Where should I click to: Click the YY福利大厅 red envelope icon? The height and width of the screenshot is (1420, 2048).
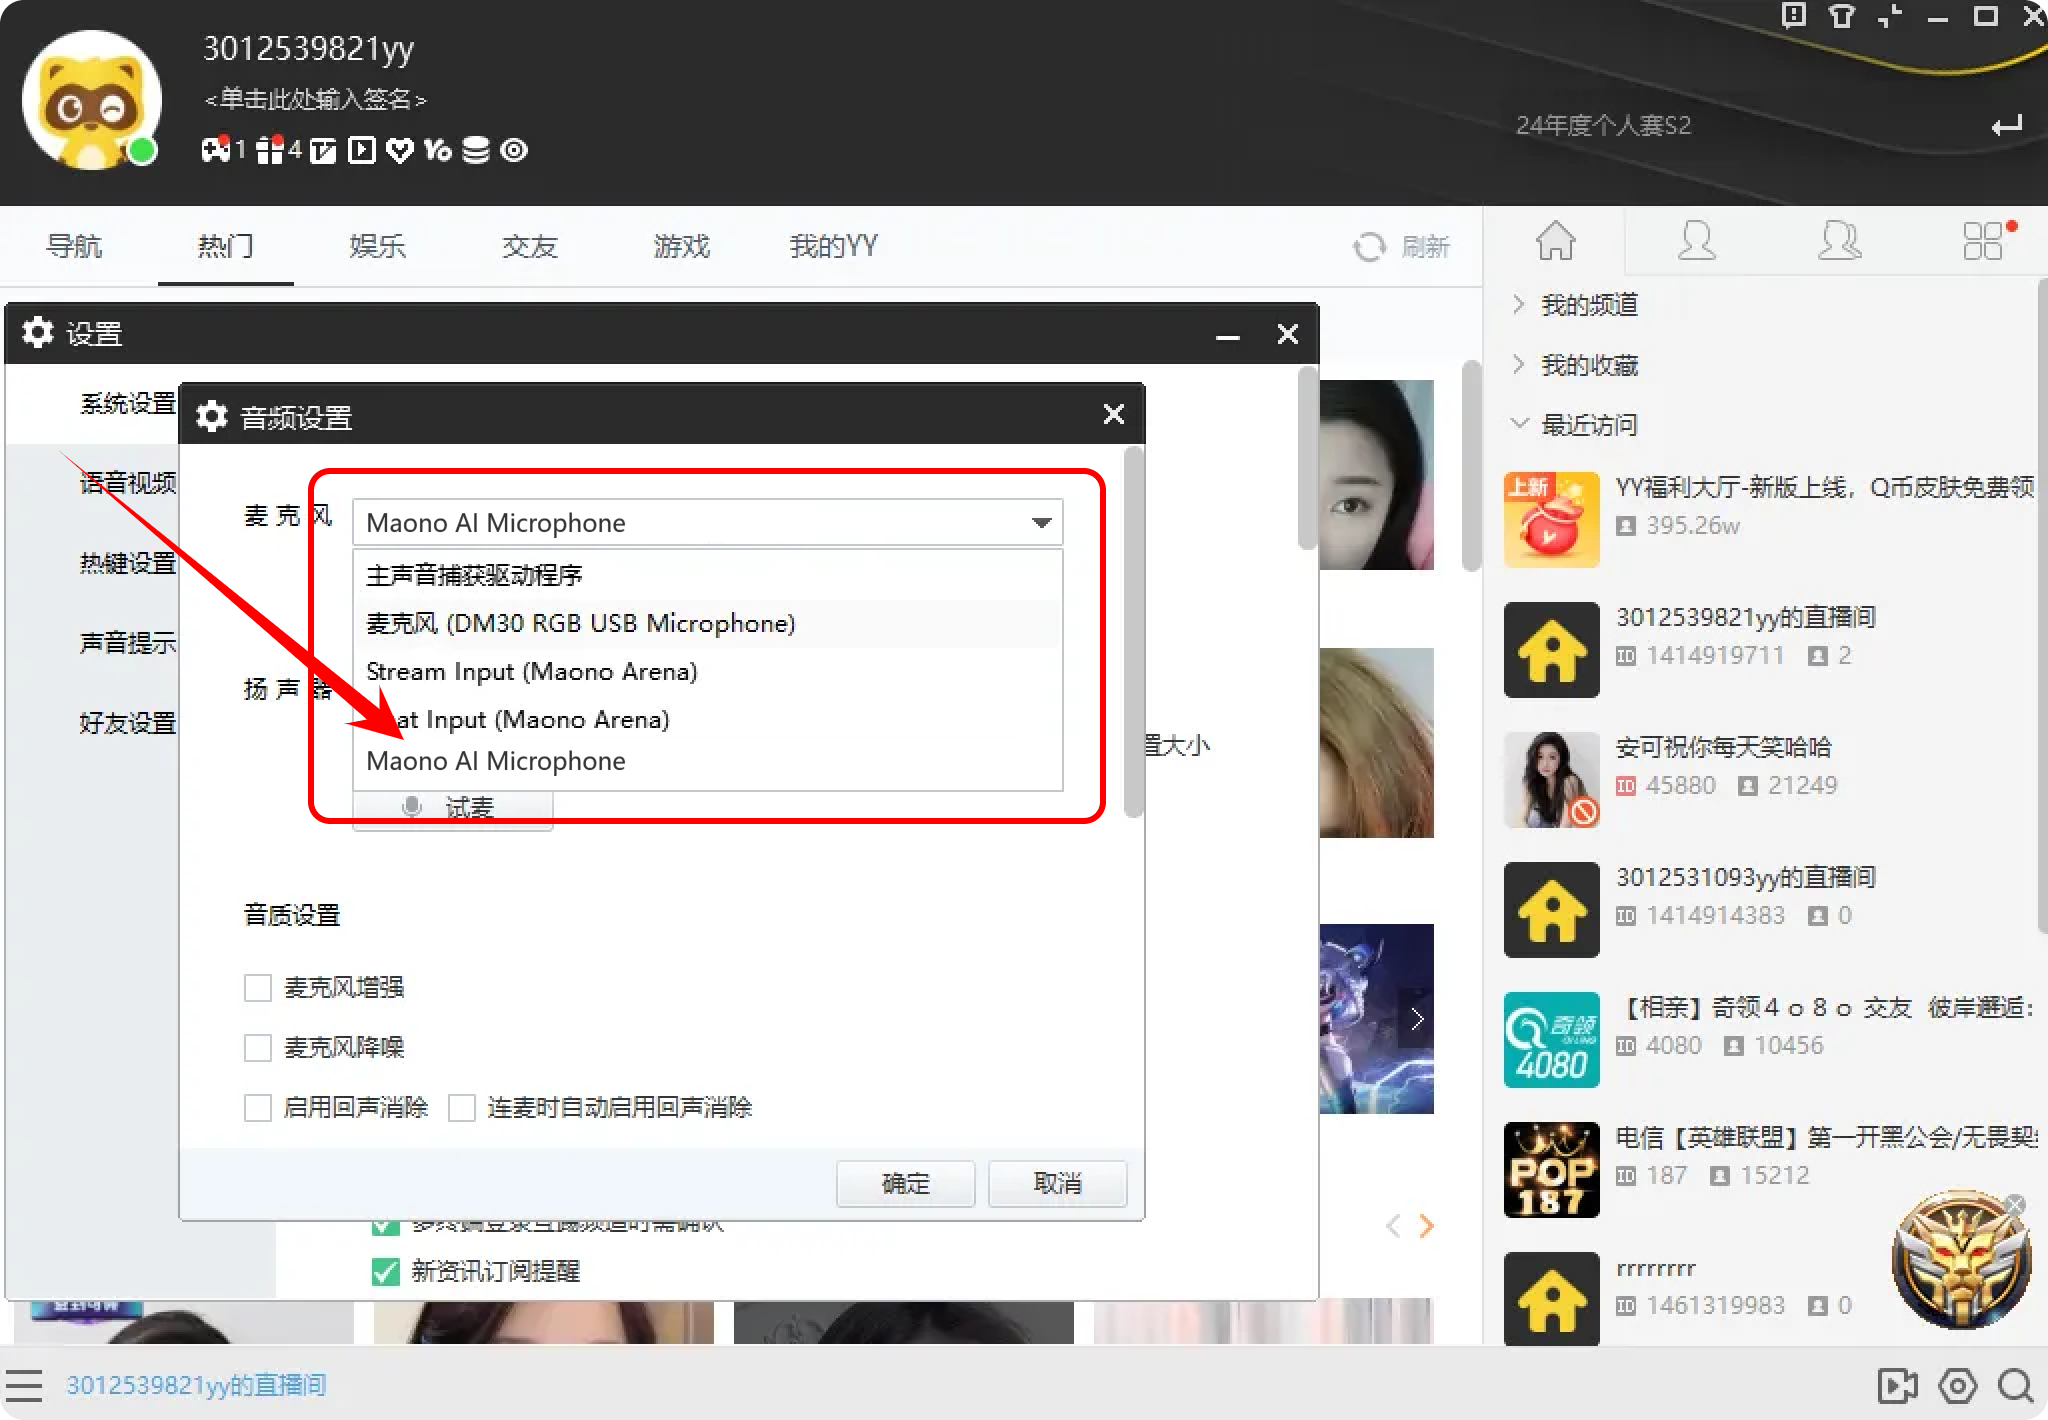tap(1552, 520)
